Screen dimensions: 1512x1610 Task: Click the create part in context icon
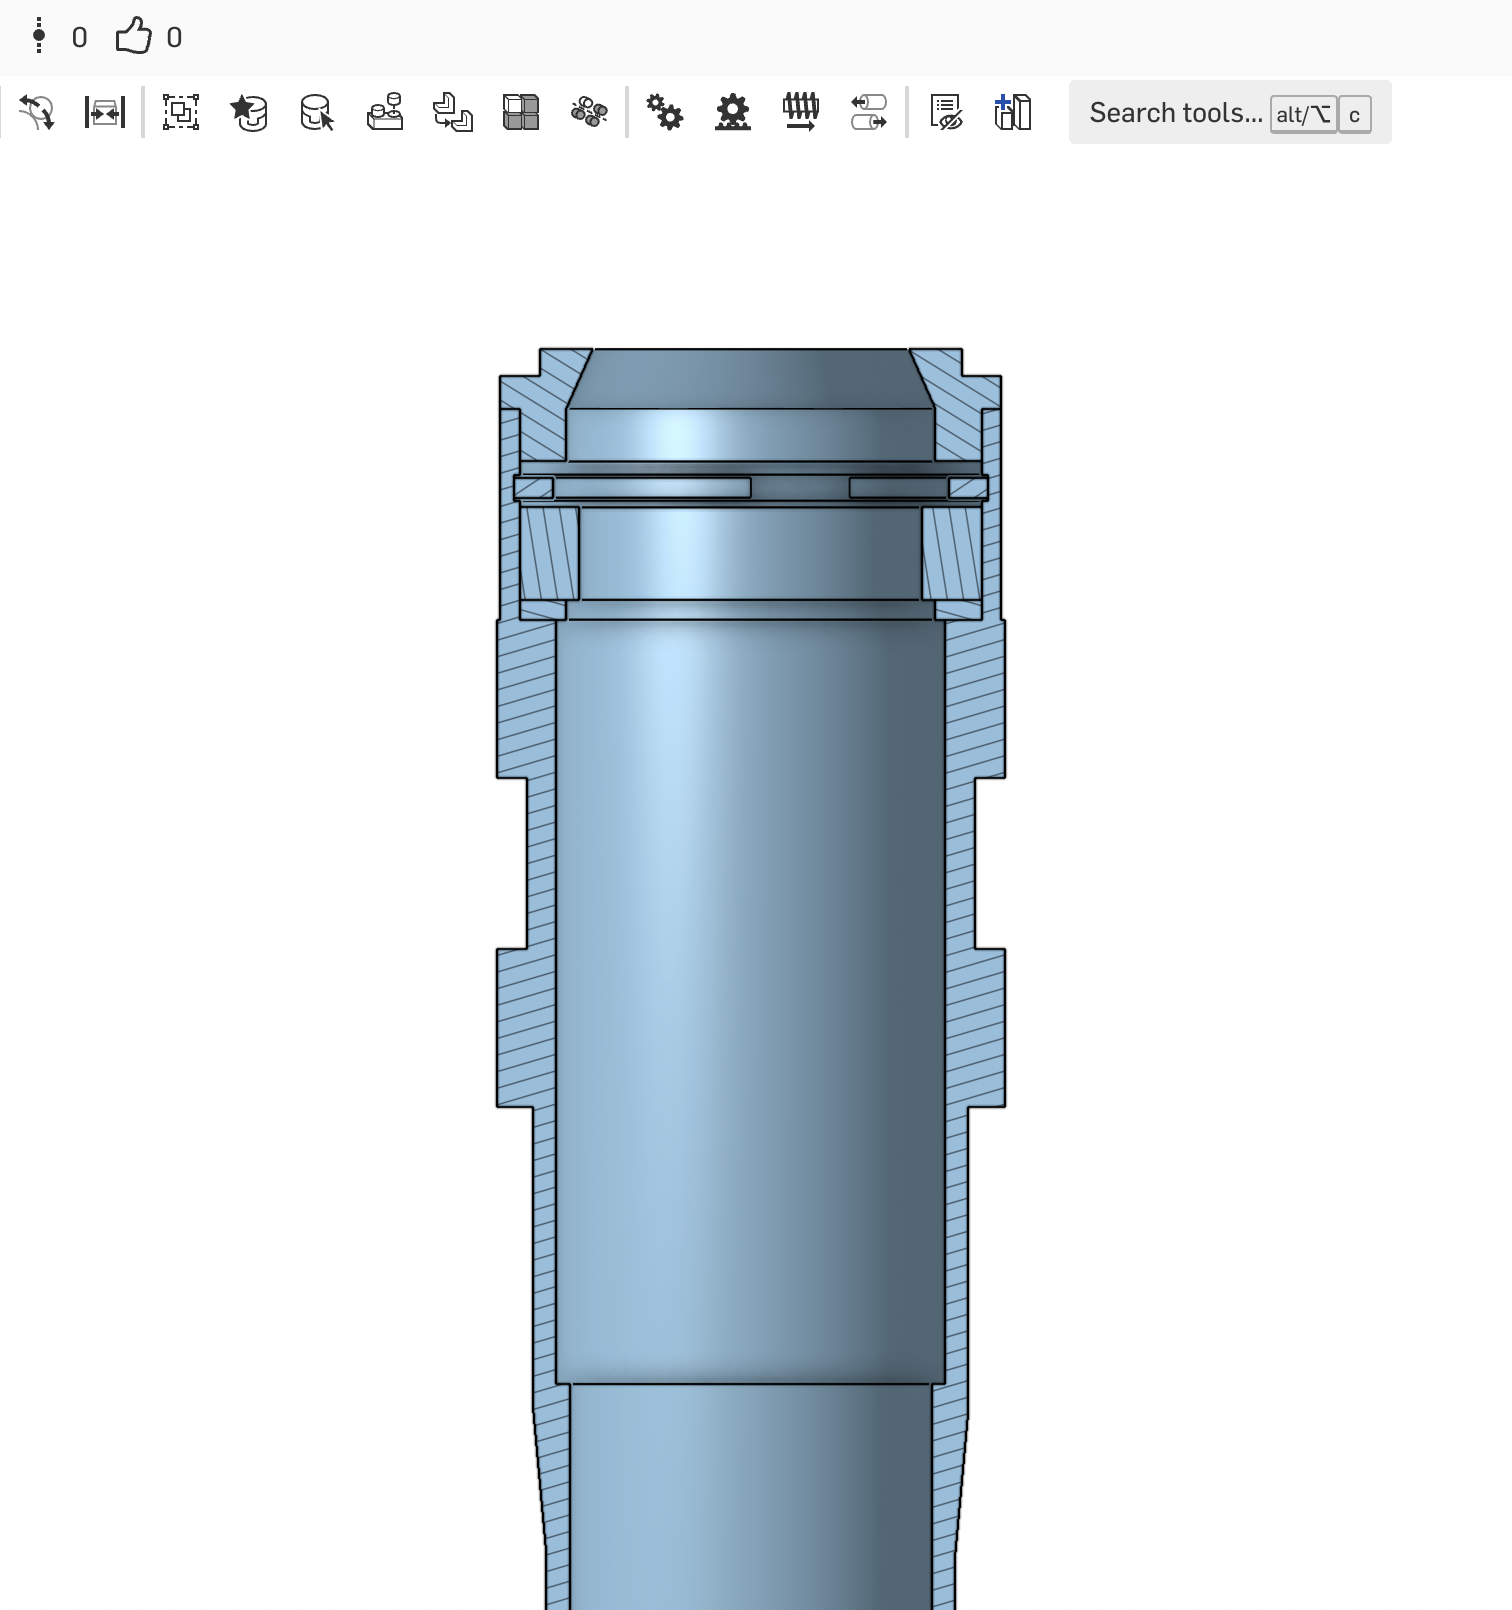pyautogui.click(x=1012, y=112)
